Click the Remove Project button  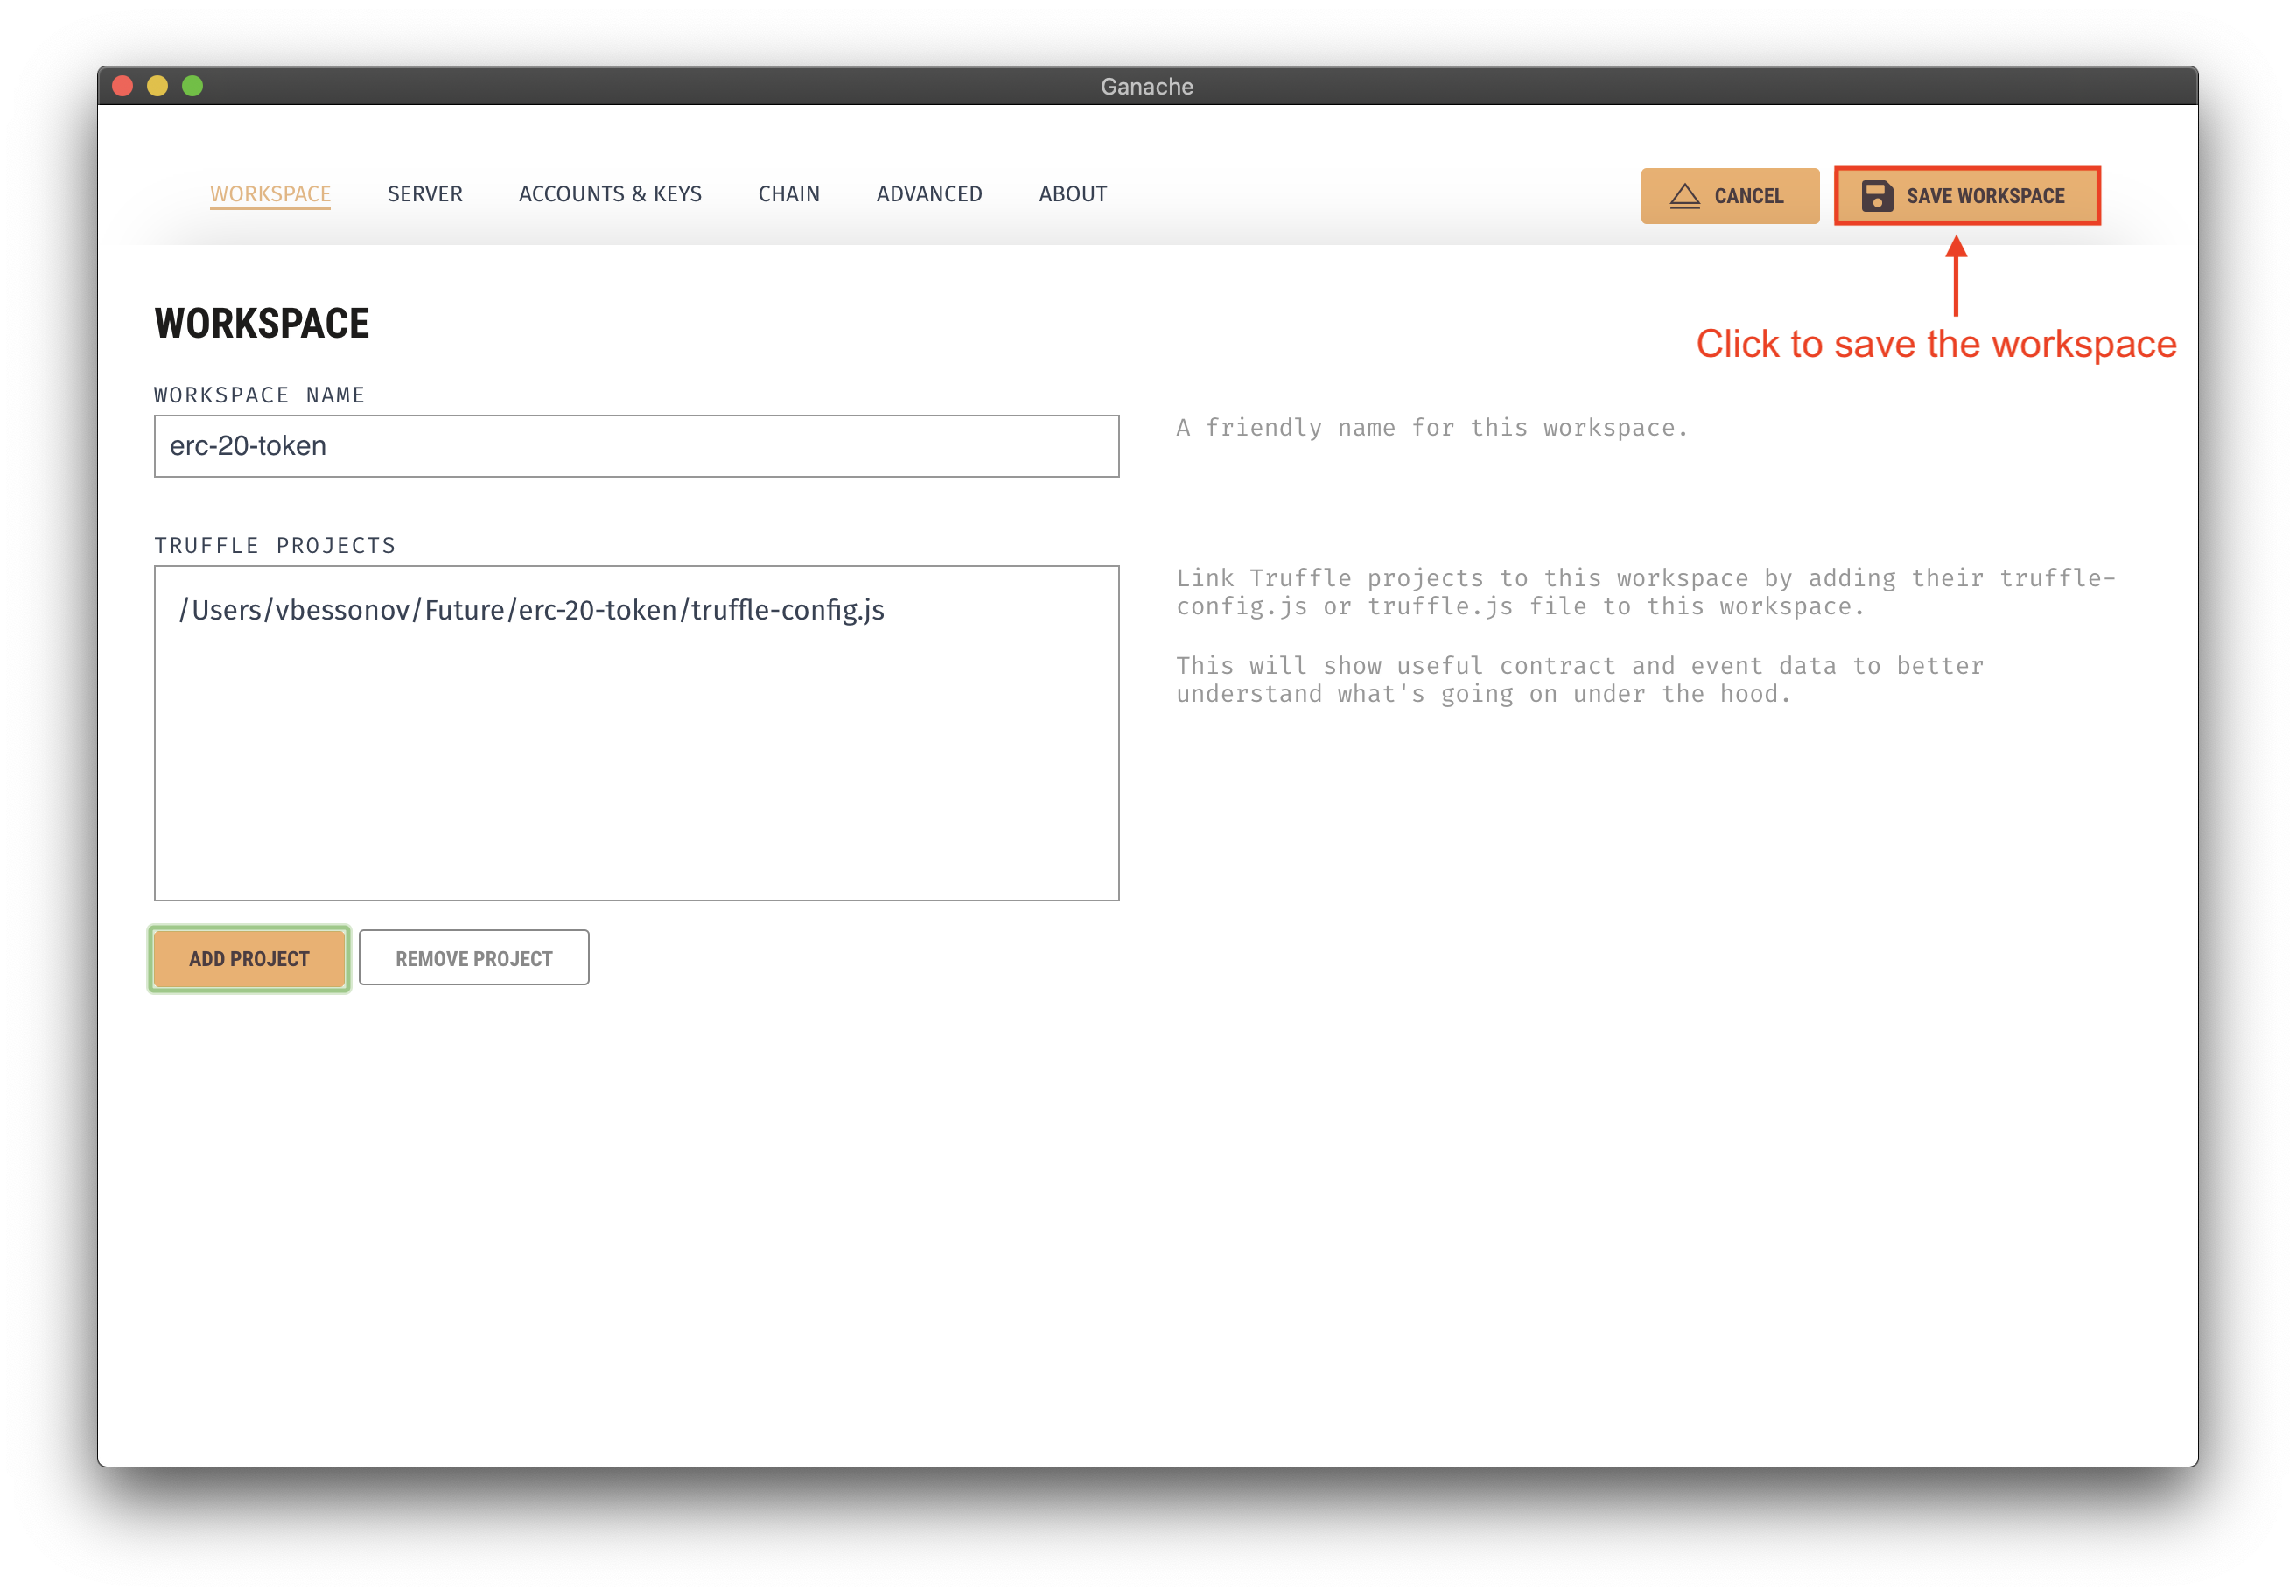pos(474,959)
